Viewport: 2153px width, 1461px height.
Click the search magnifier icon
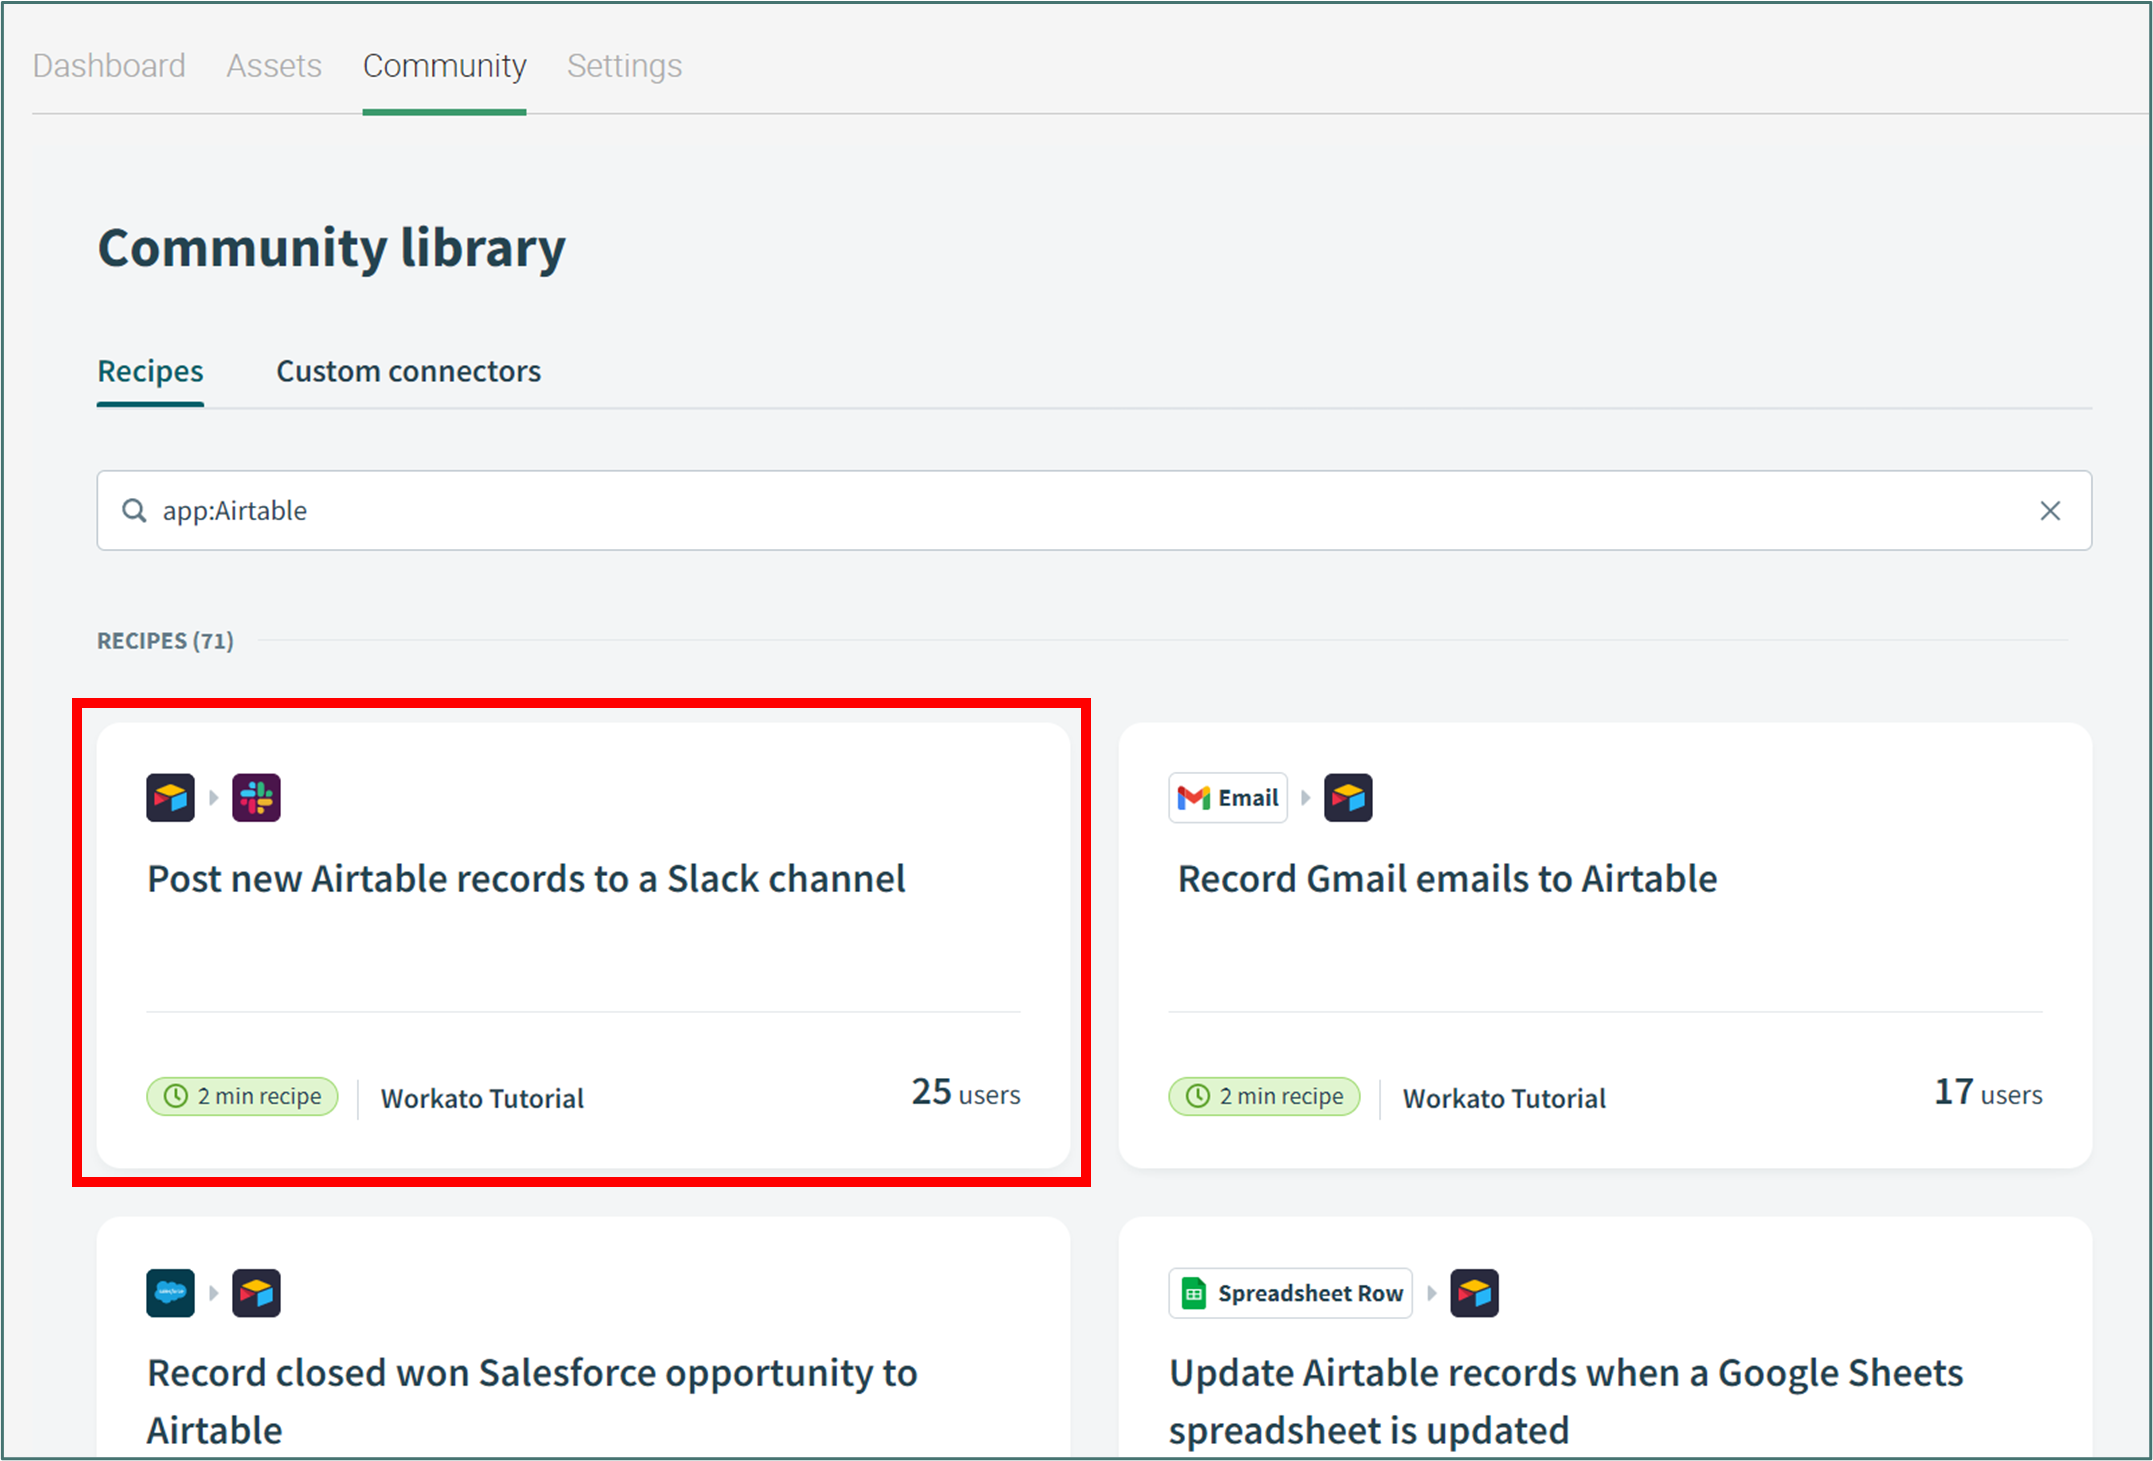[x=134, y=511]
